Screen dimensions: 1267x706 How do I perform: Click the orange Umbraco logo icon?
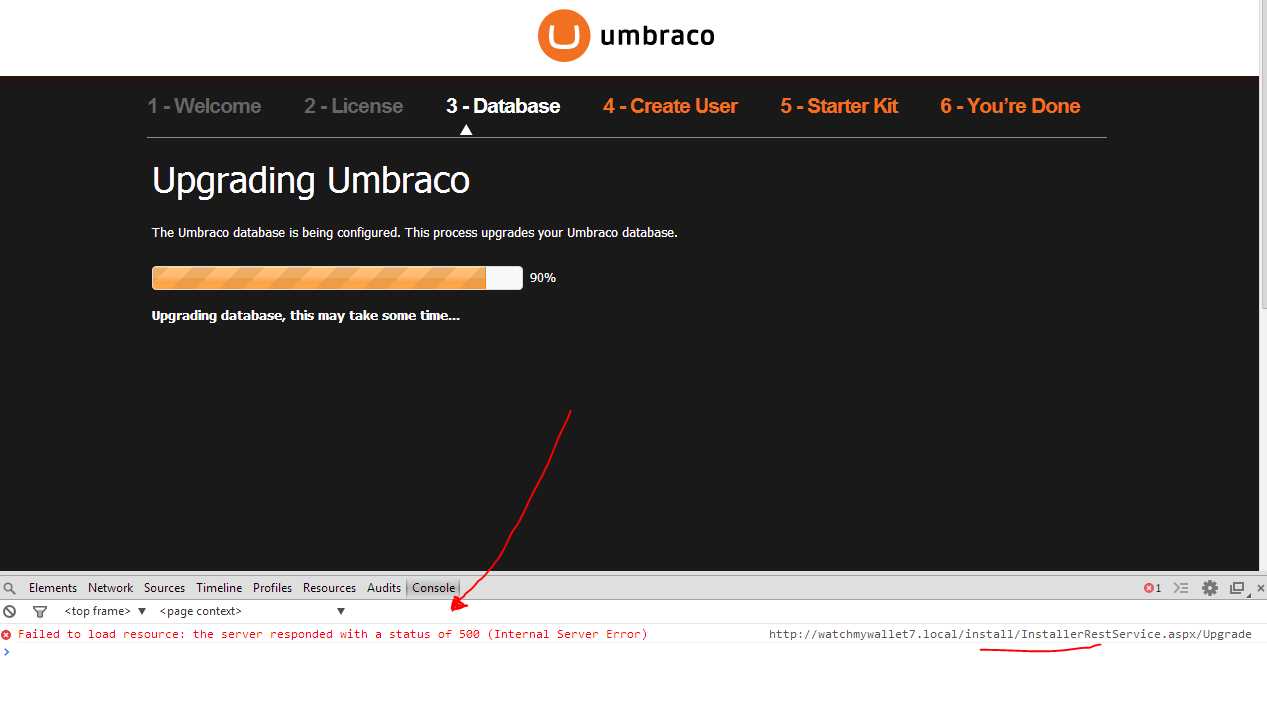click(x=564, y=36)
